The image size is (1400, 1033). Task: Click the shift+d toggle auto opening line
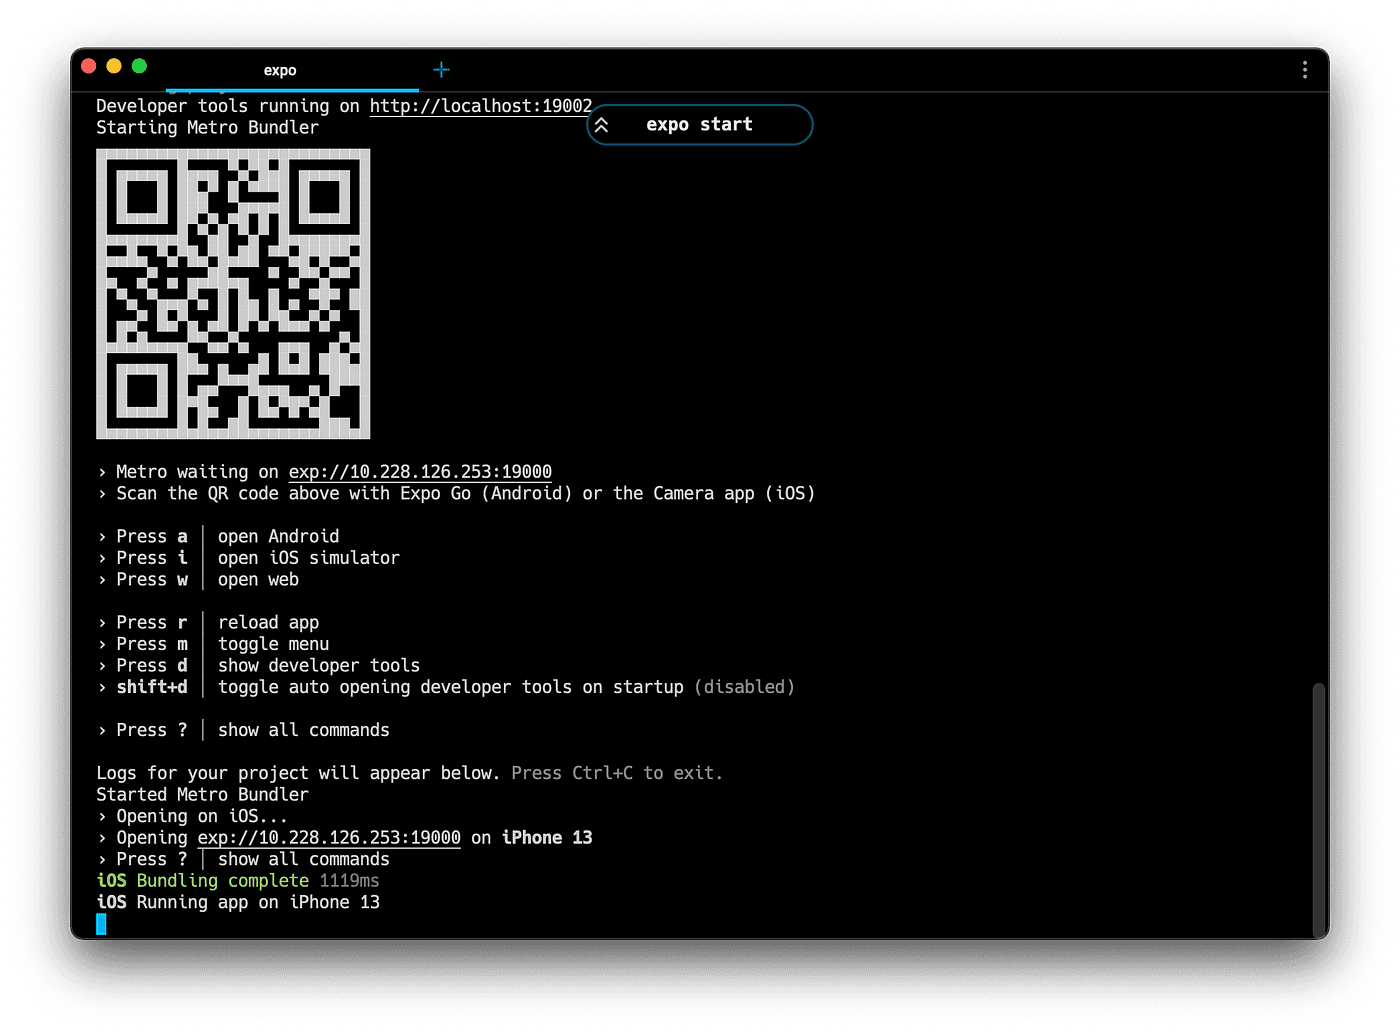click(x=450, y=687)
